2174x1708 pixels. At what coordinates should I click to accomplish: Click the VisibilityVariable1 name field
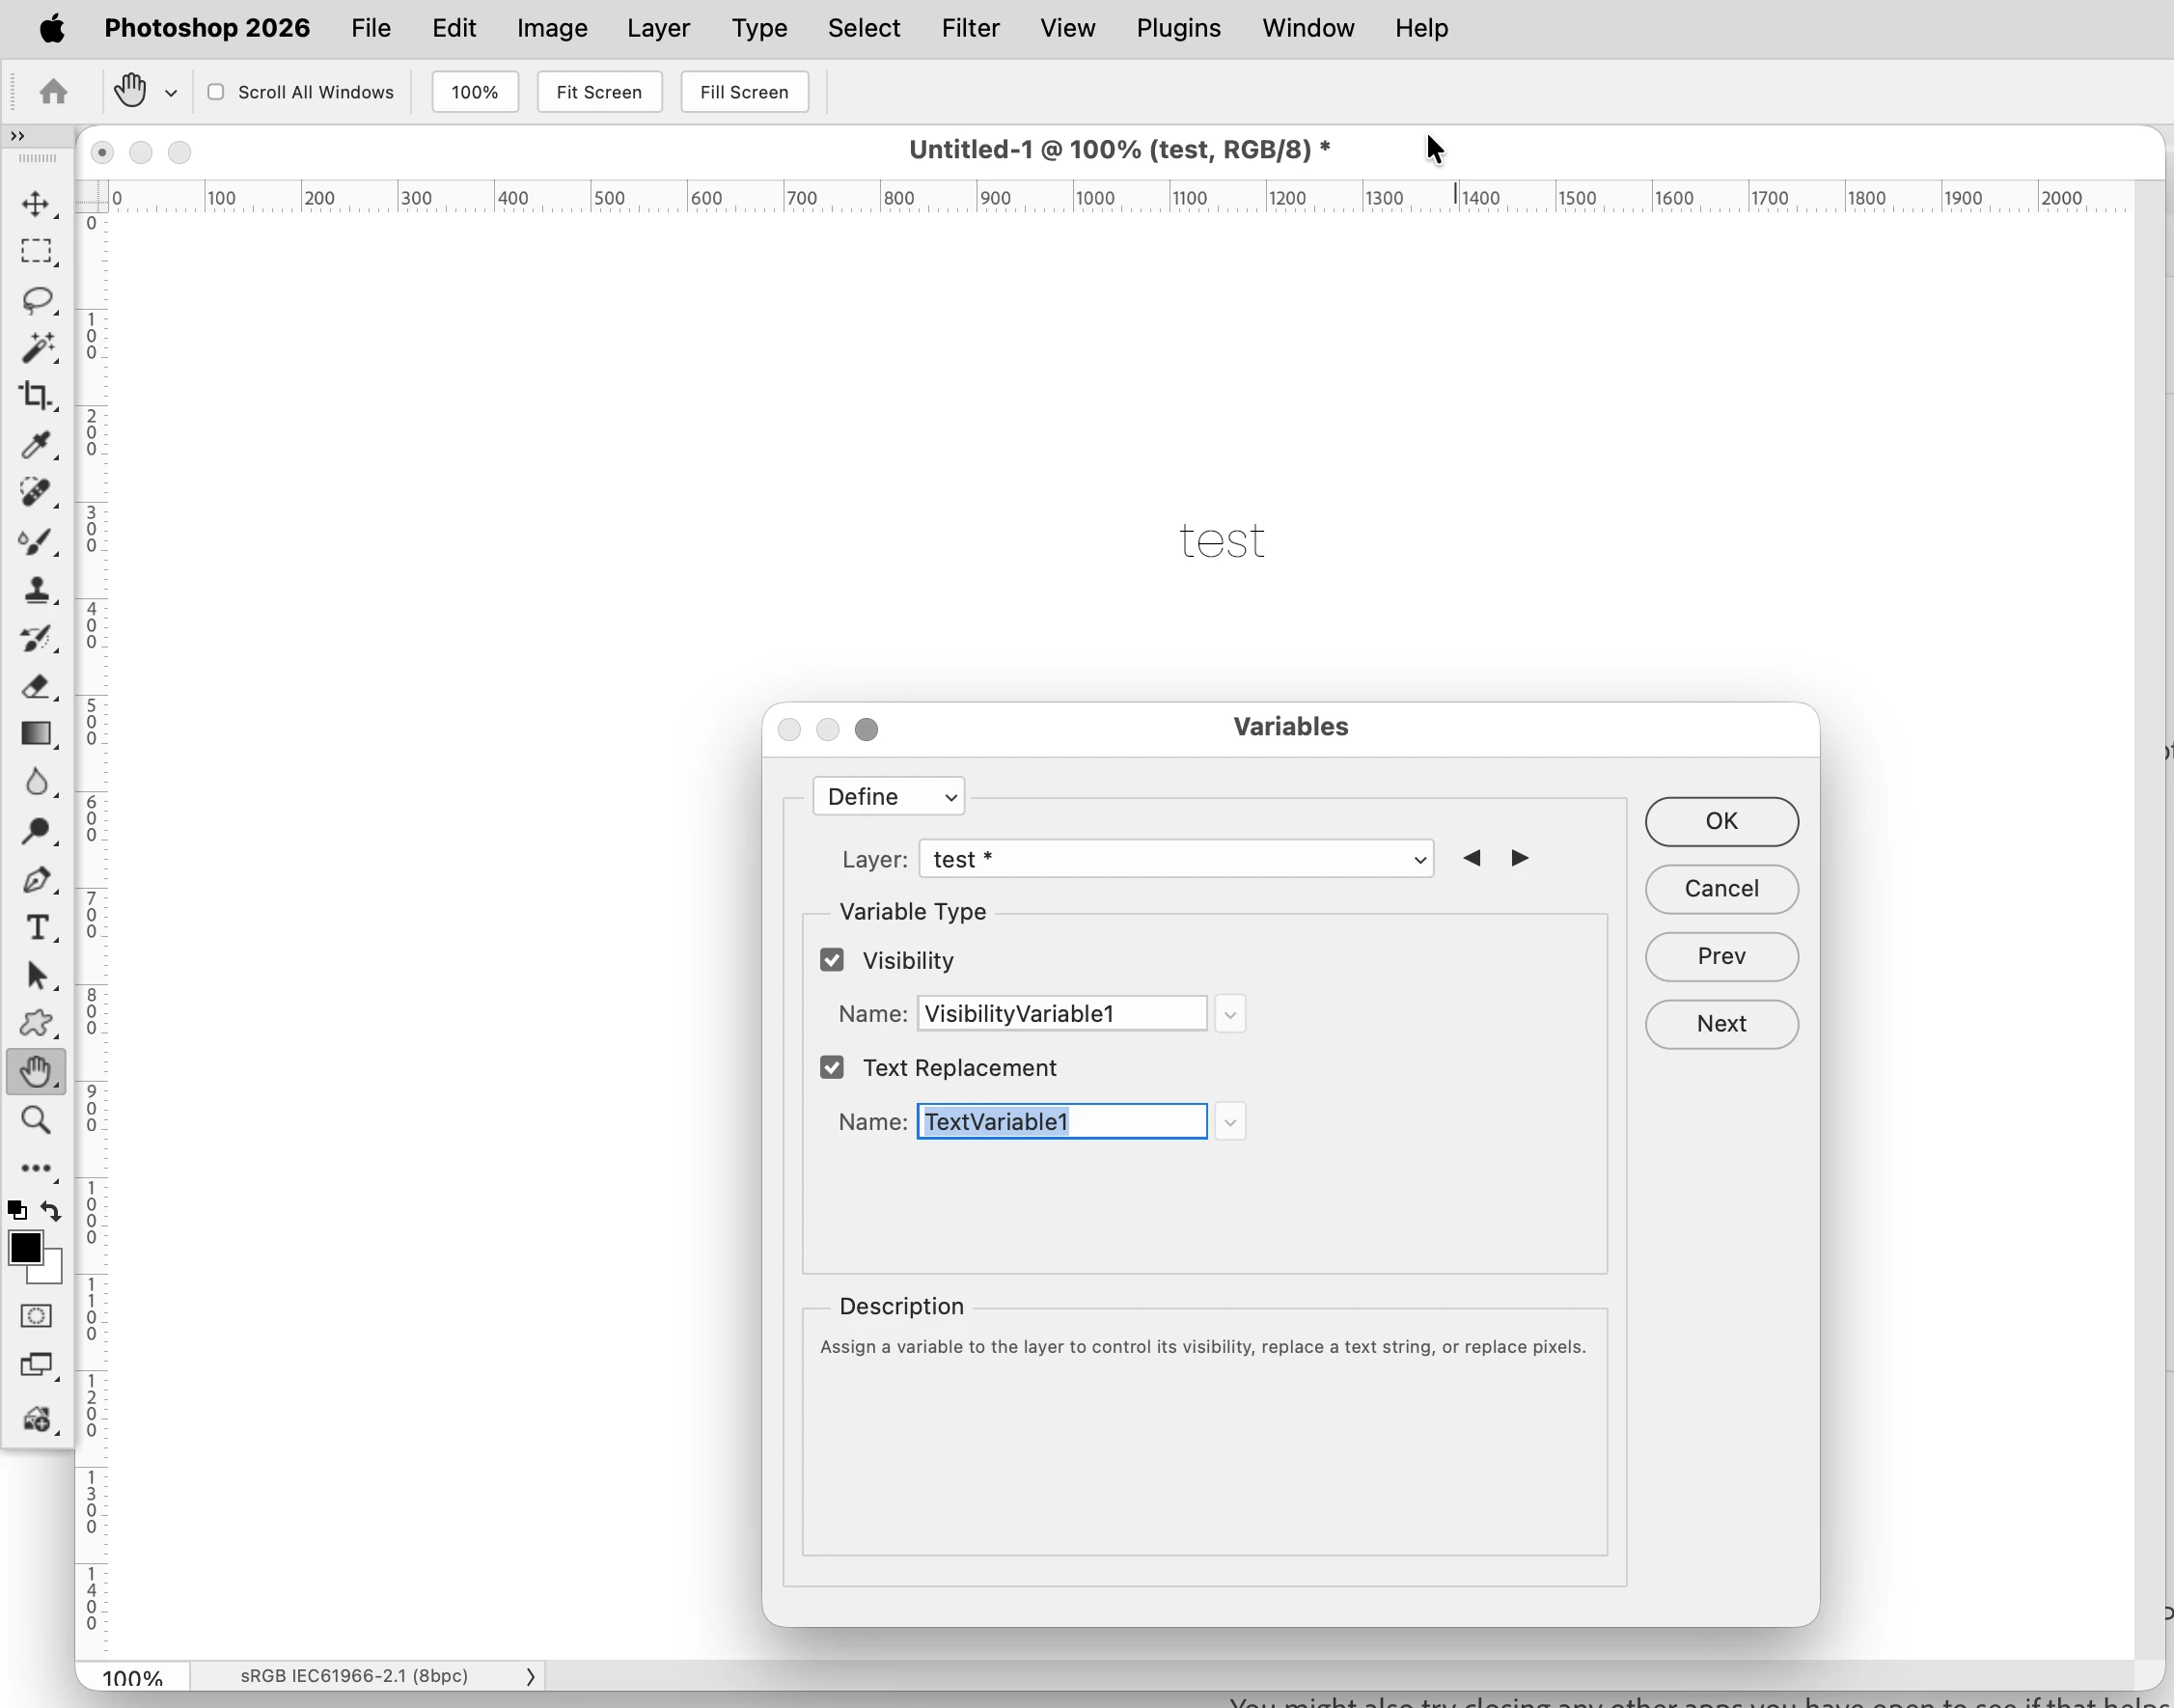(x=1062, y=1014)
